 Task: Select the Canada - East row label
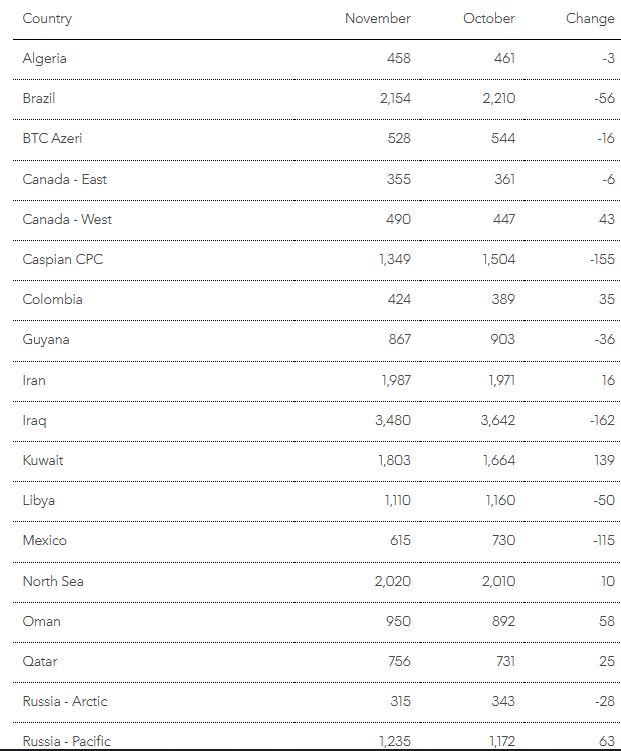tap(65, 179)
